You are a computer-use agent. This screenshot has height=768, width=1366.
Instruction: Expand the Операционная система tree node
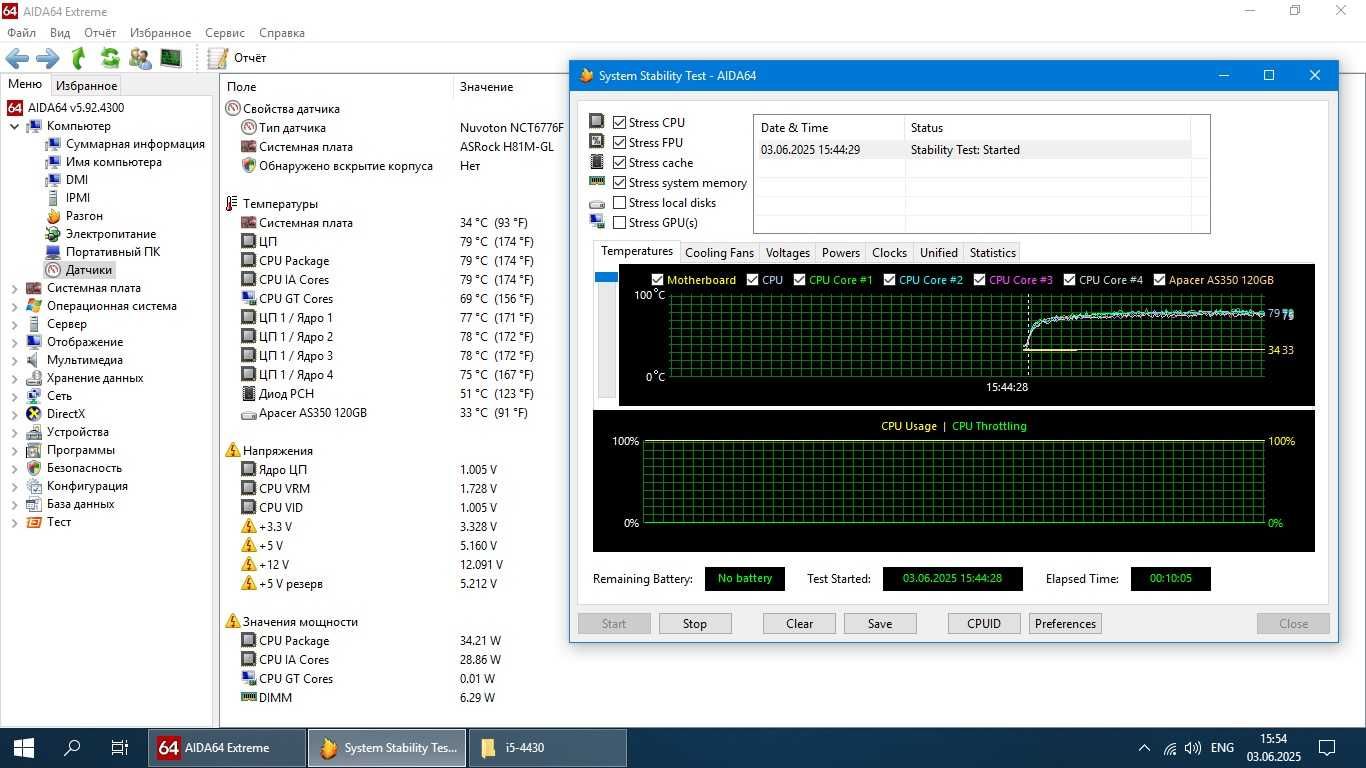point(14,306)
